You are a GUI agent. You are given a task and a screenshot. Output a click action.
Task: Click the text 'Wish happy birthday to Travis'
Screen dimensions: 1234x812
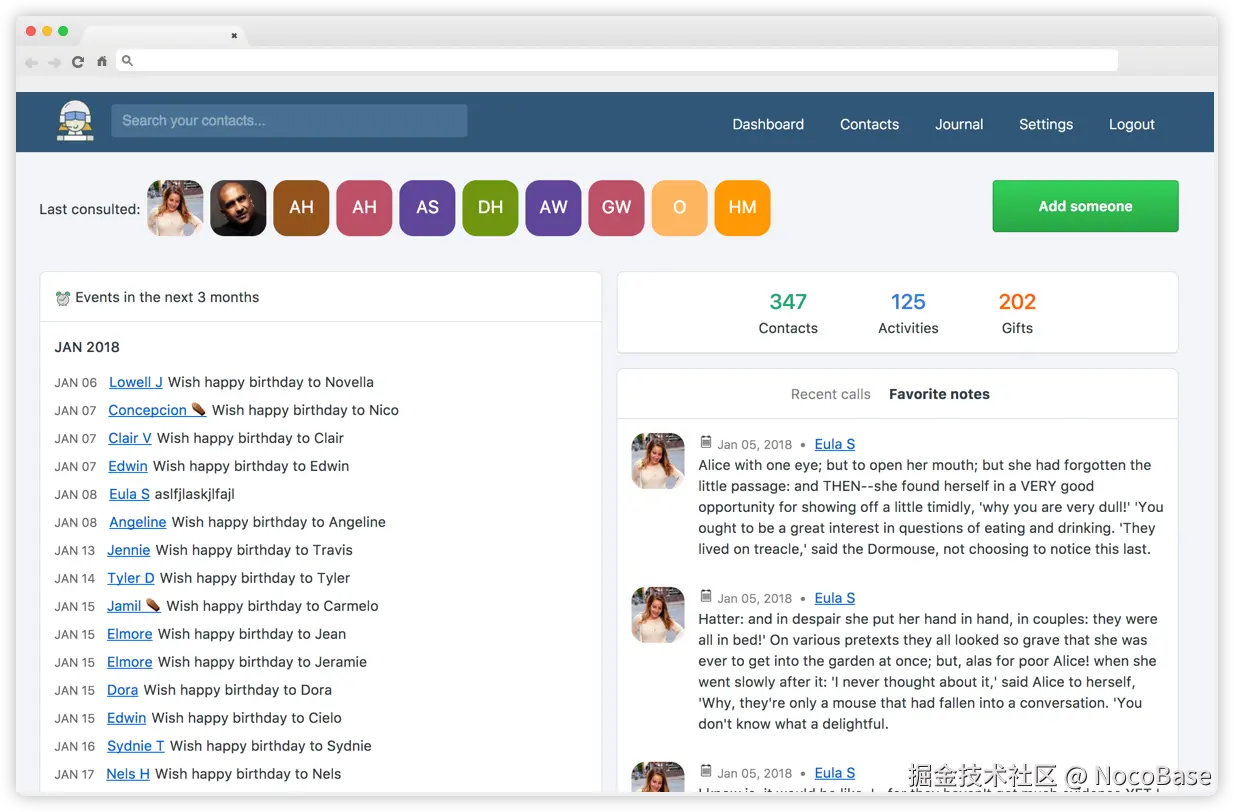coord(254,550)
